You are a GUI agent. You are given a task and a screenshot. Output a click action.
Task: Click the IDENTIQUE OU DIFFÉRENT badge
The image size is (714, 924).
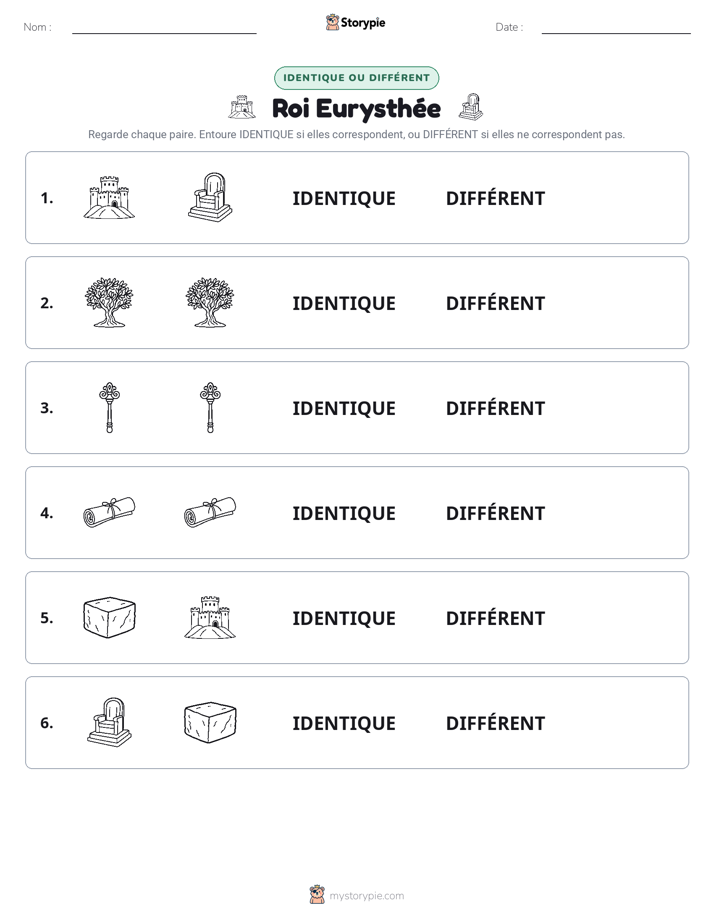pyautogui.click(x=356, y=78)
